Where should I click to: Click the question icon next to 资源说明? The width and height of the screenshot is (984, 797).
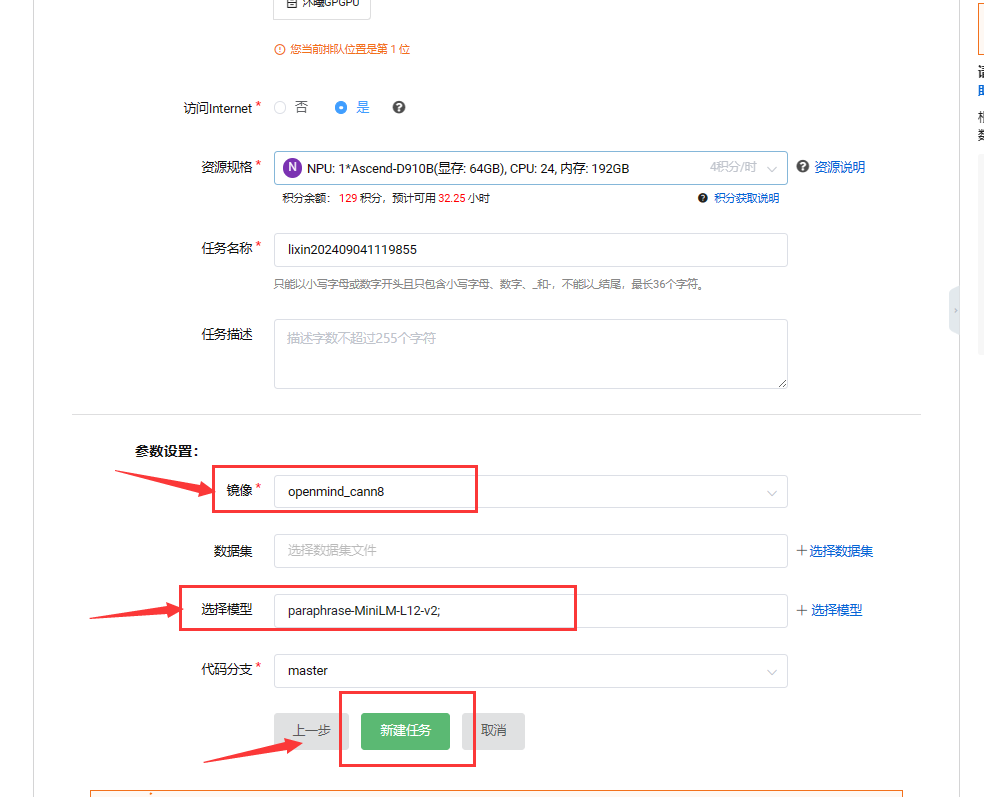[x=802, y=167]
